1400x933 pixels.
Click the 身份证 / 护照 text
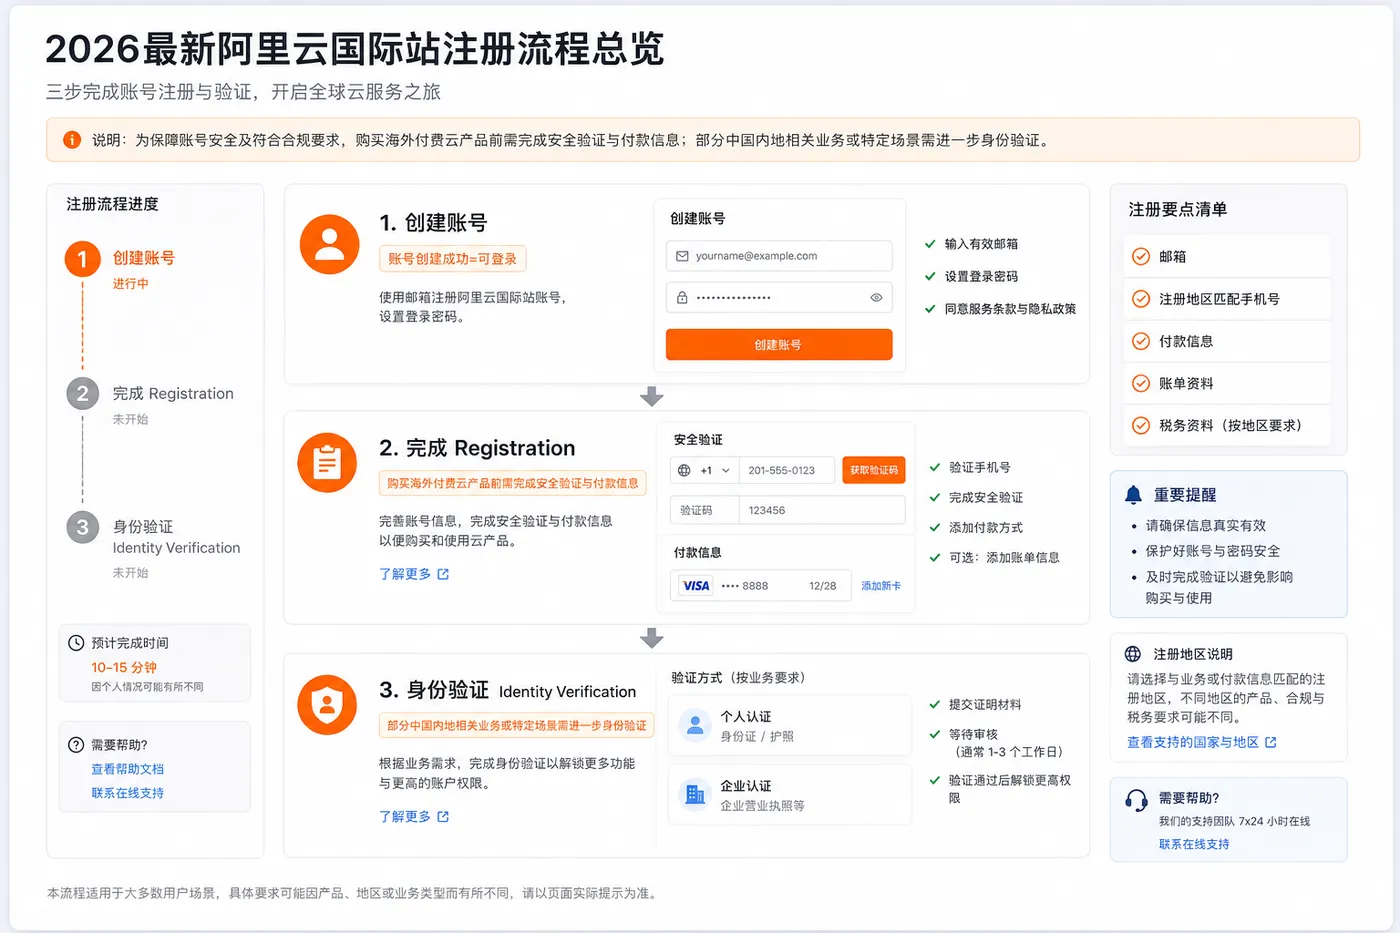[x=757, y=736]
